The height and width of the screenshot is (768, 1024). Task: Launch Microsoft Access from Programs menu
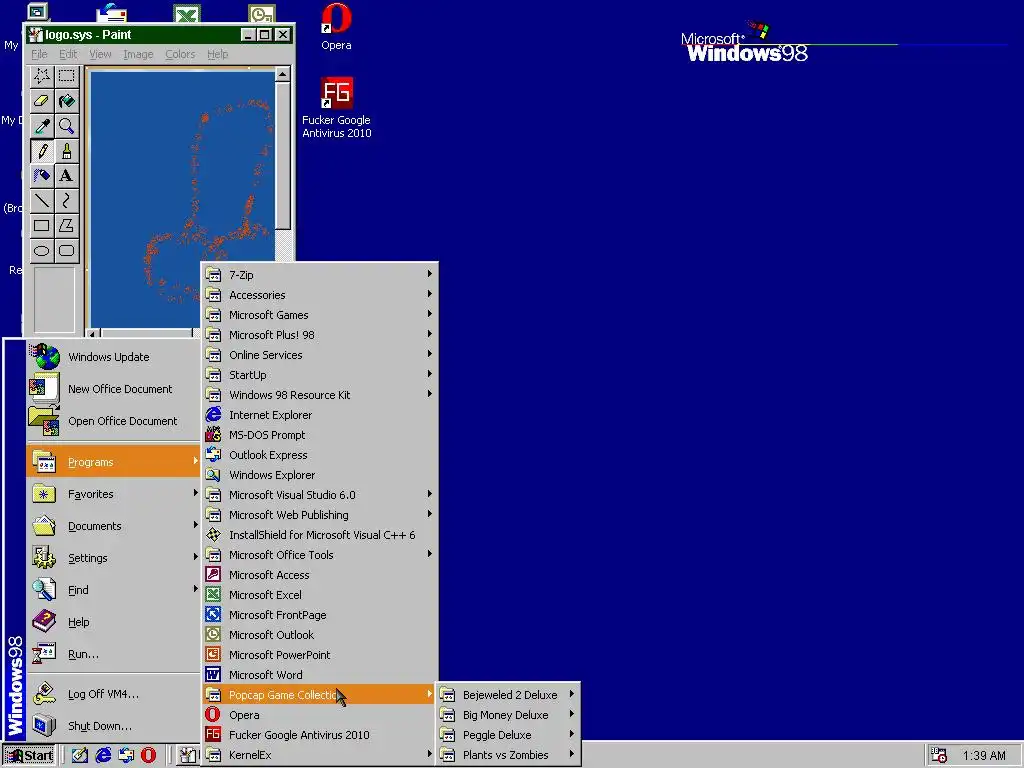point(319,575)
